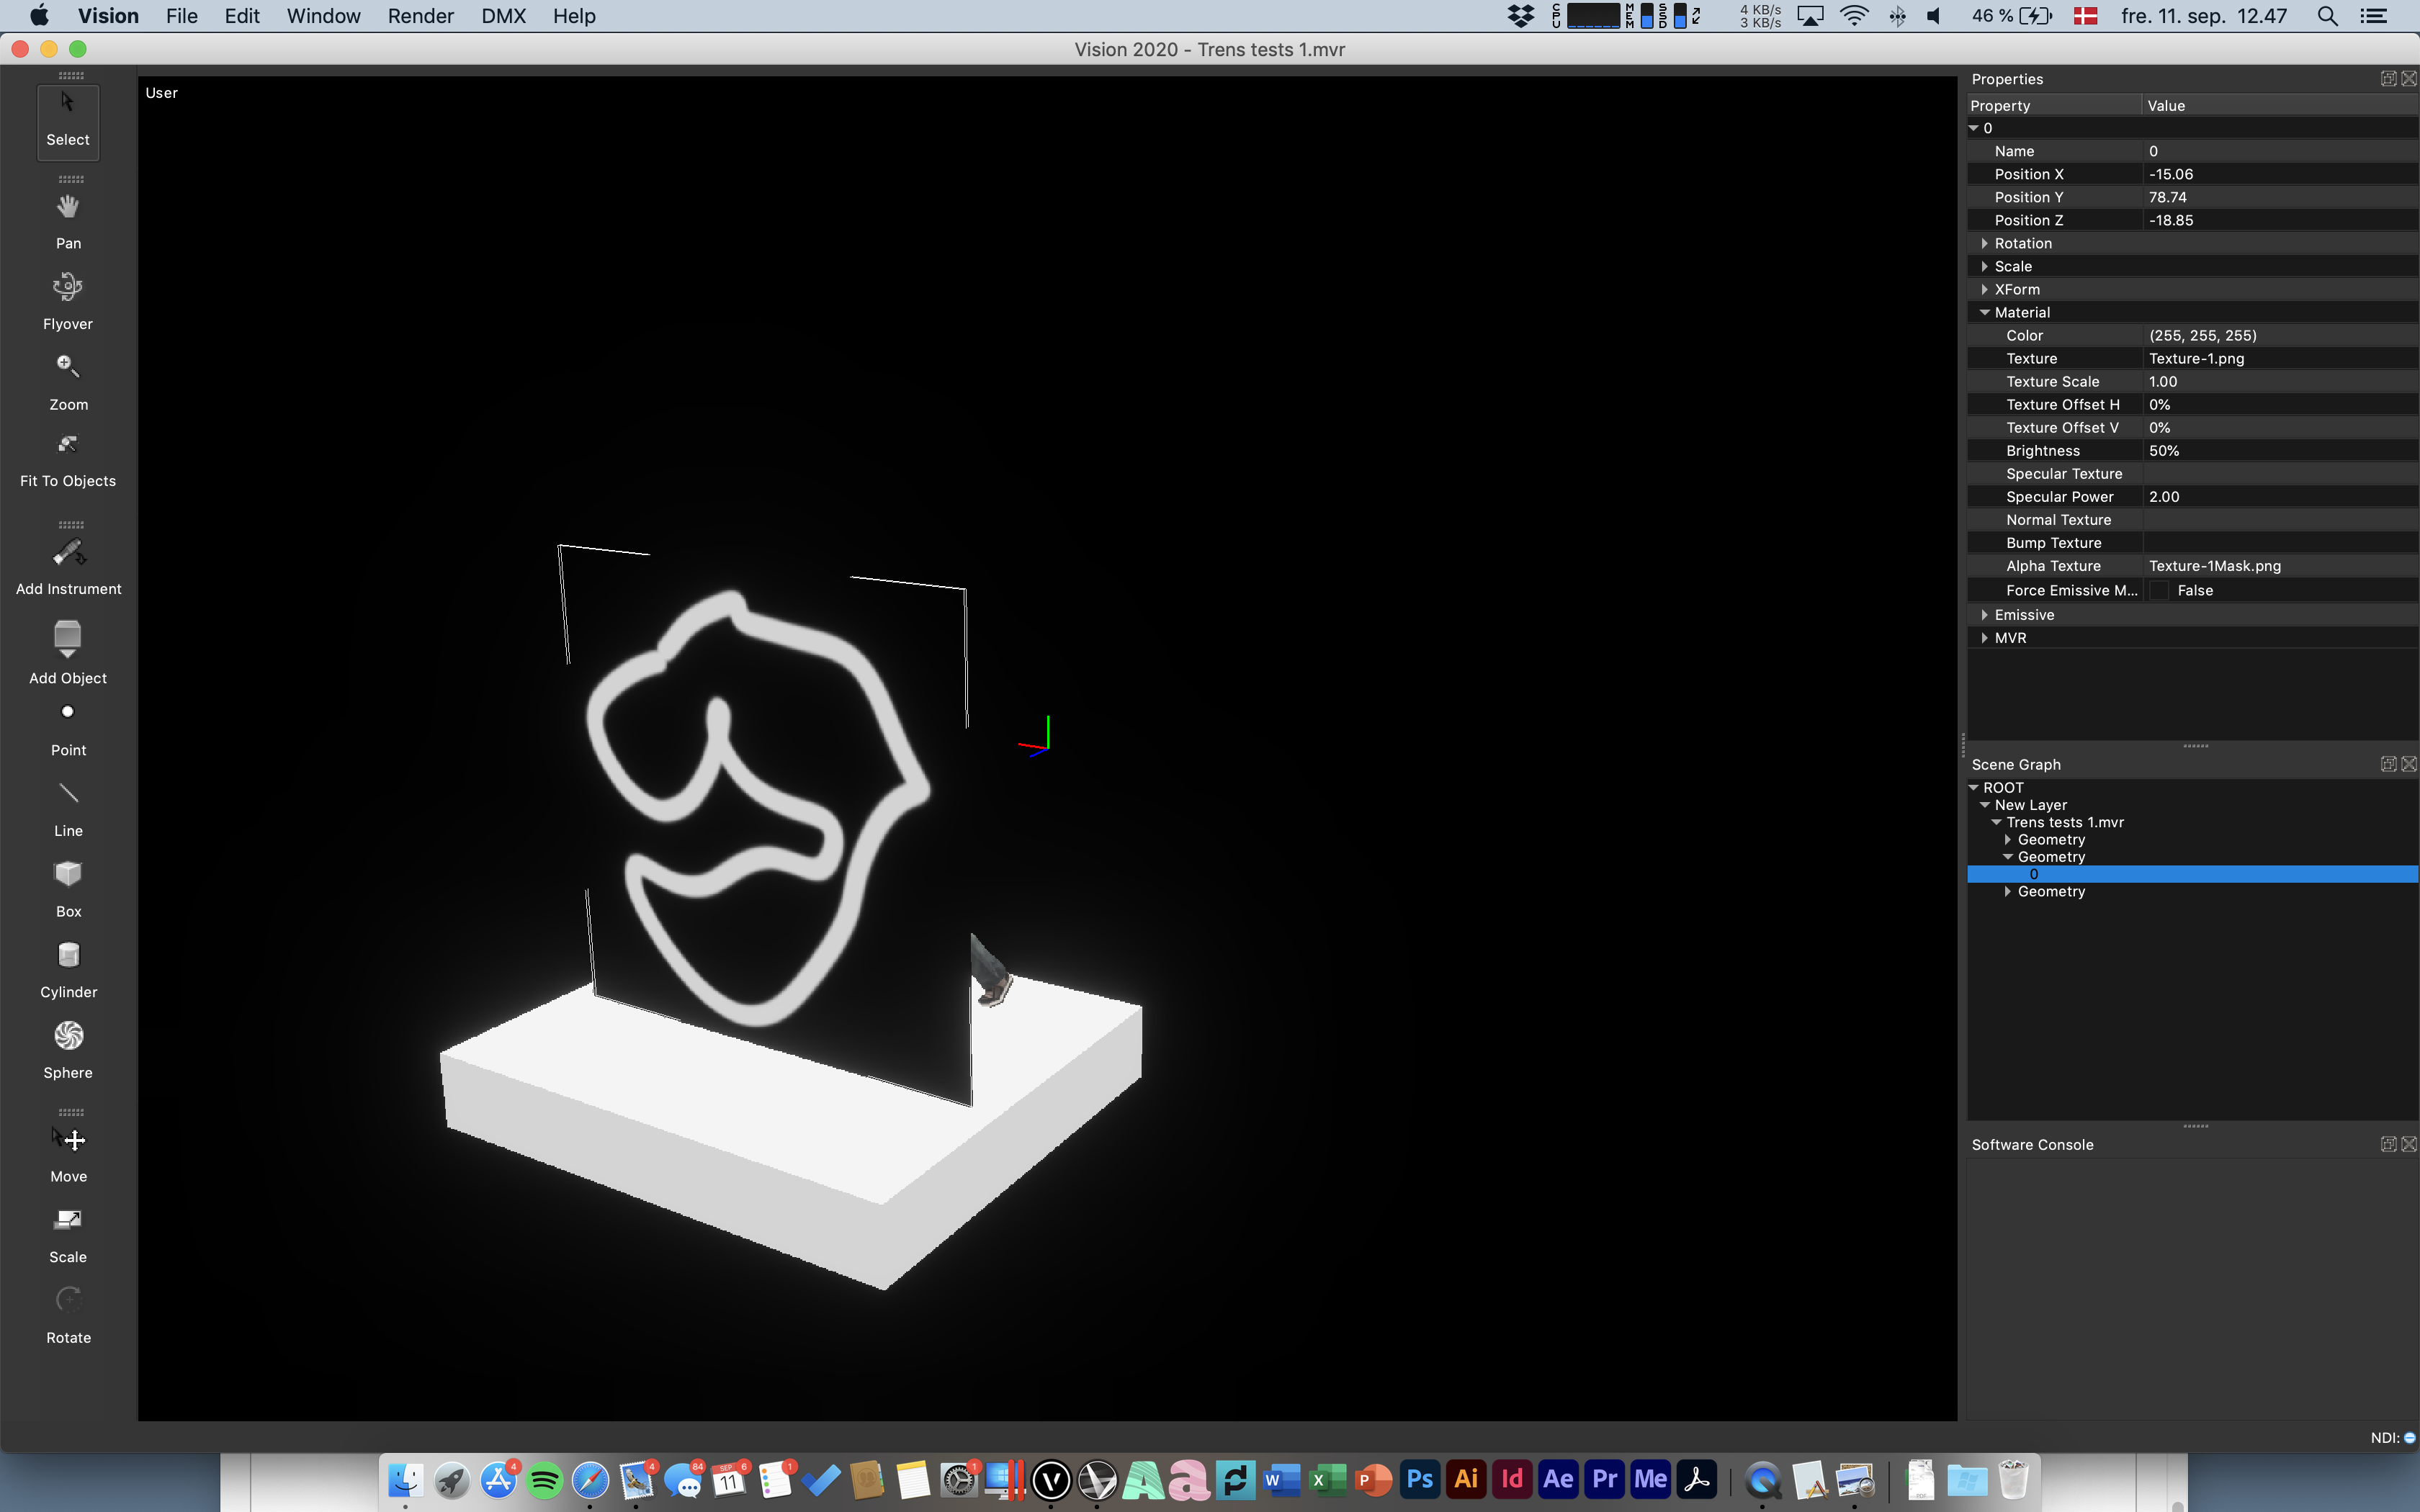Open the DMX menu

point(503,16)
